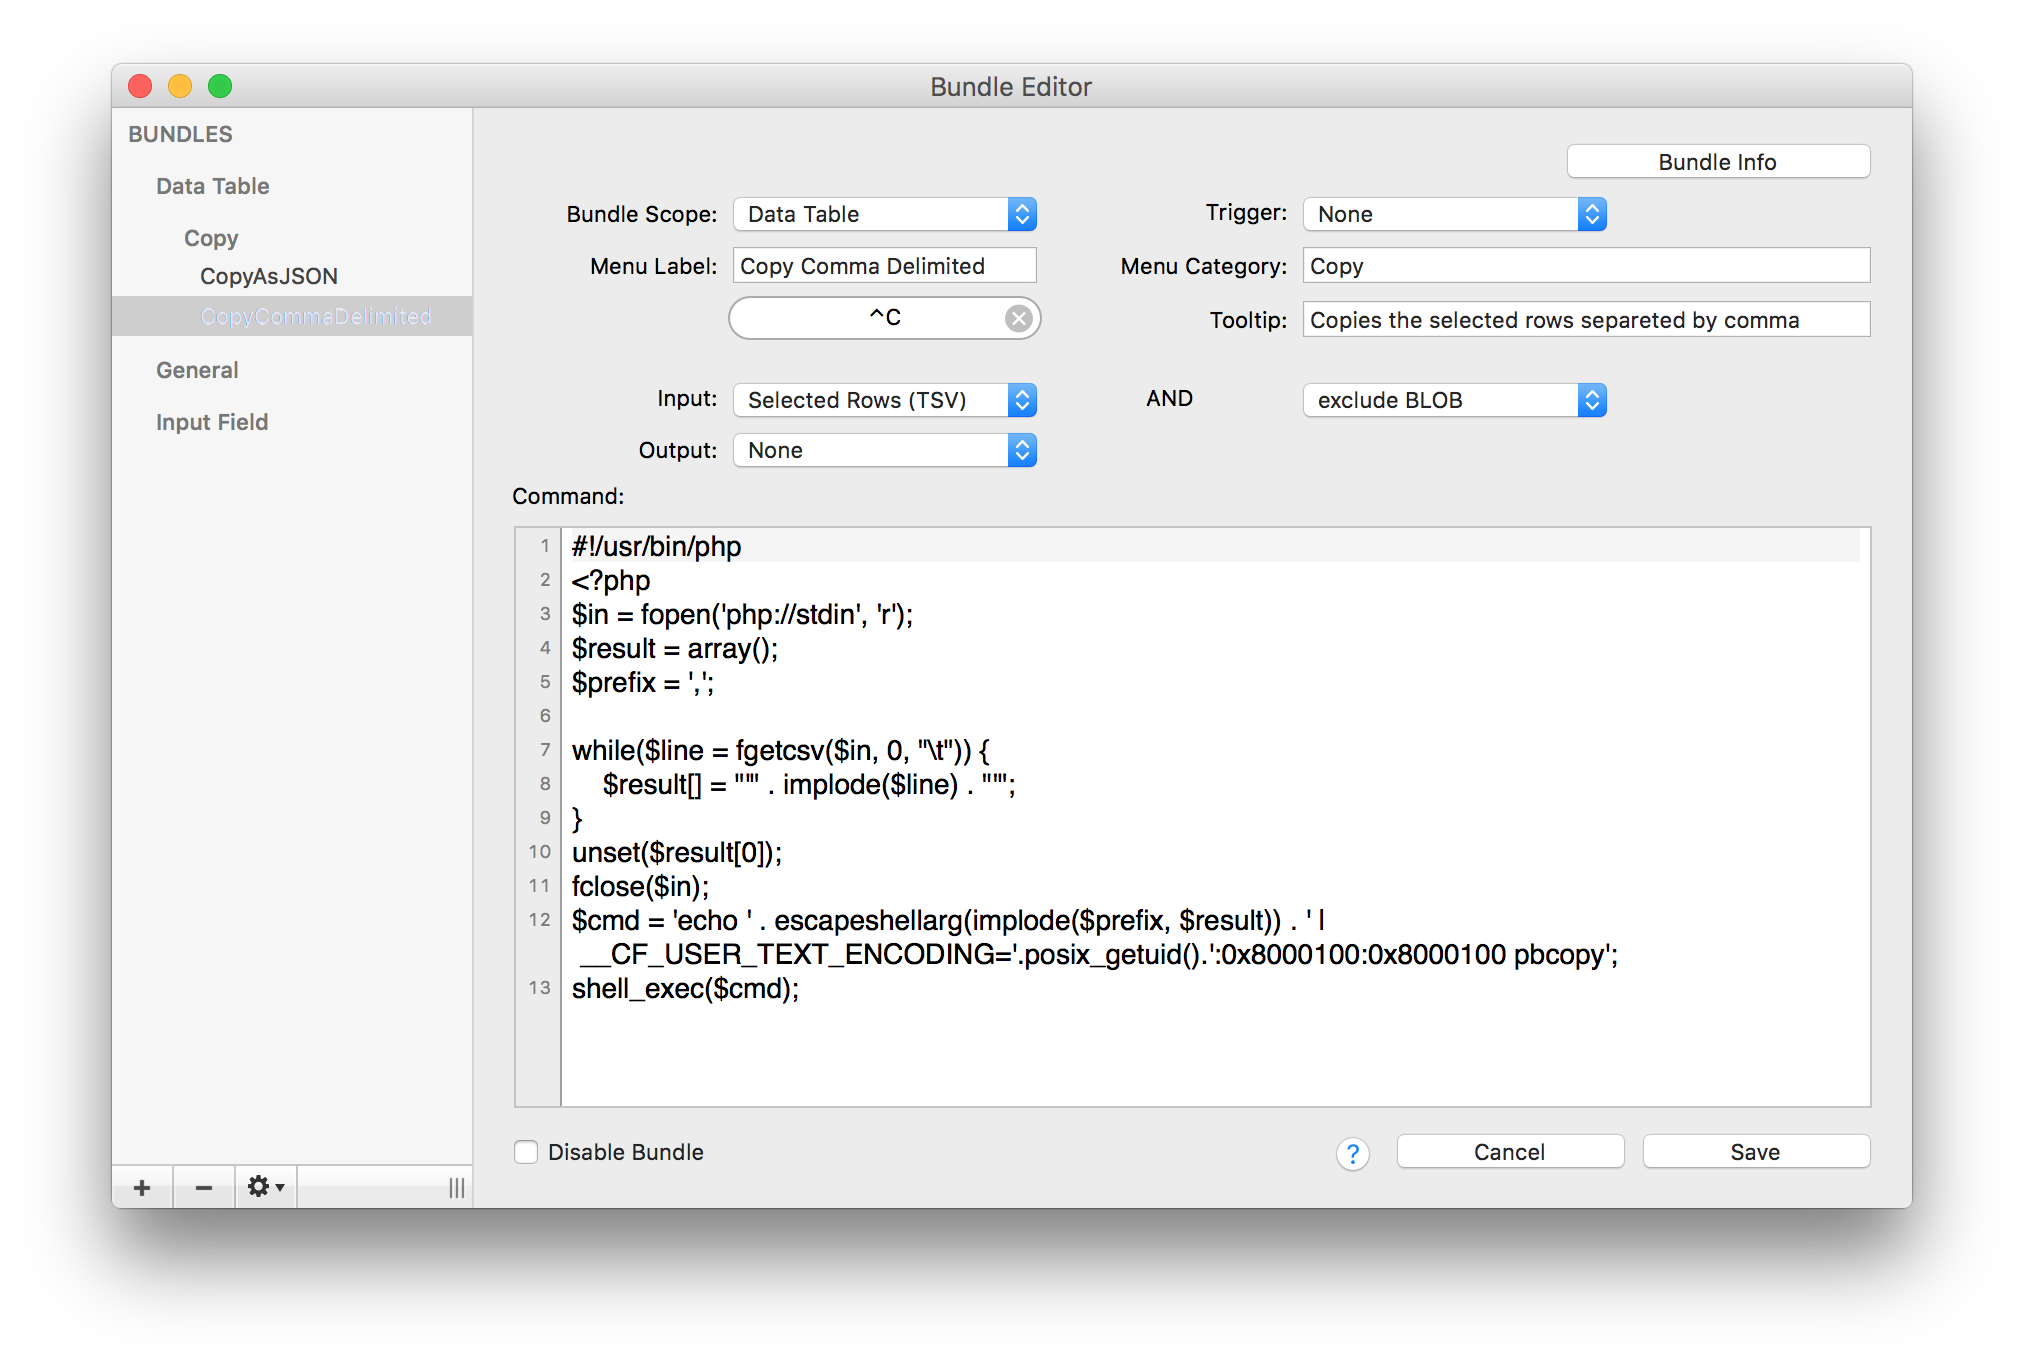Image resolution: width=2024 pixels, height=1368 pixels.
Task: Open the Output dropdown
Action: (x=884, y=450)
